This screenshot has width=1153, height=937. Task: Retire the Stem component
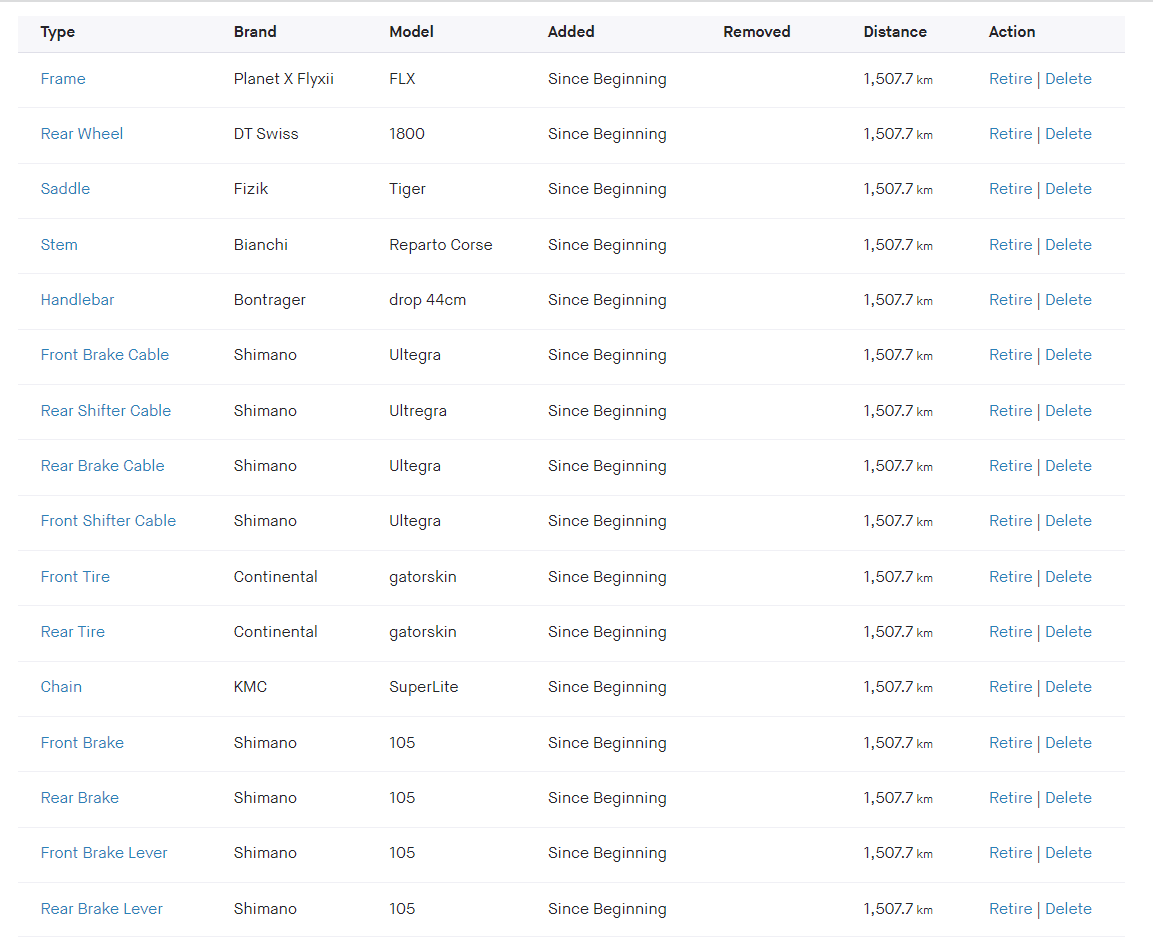click(1010, 245)
